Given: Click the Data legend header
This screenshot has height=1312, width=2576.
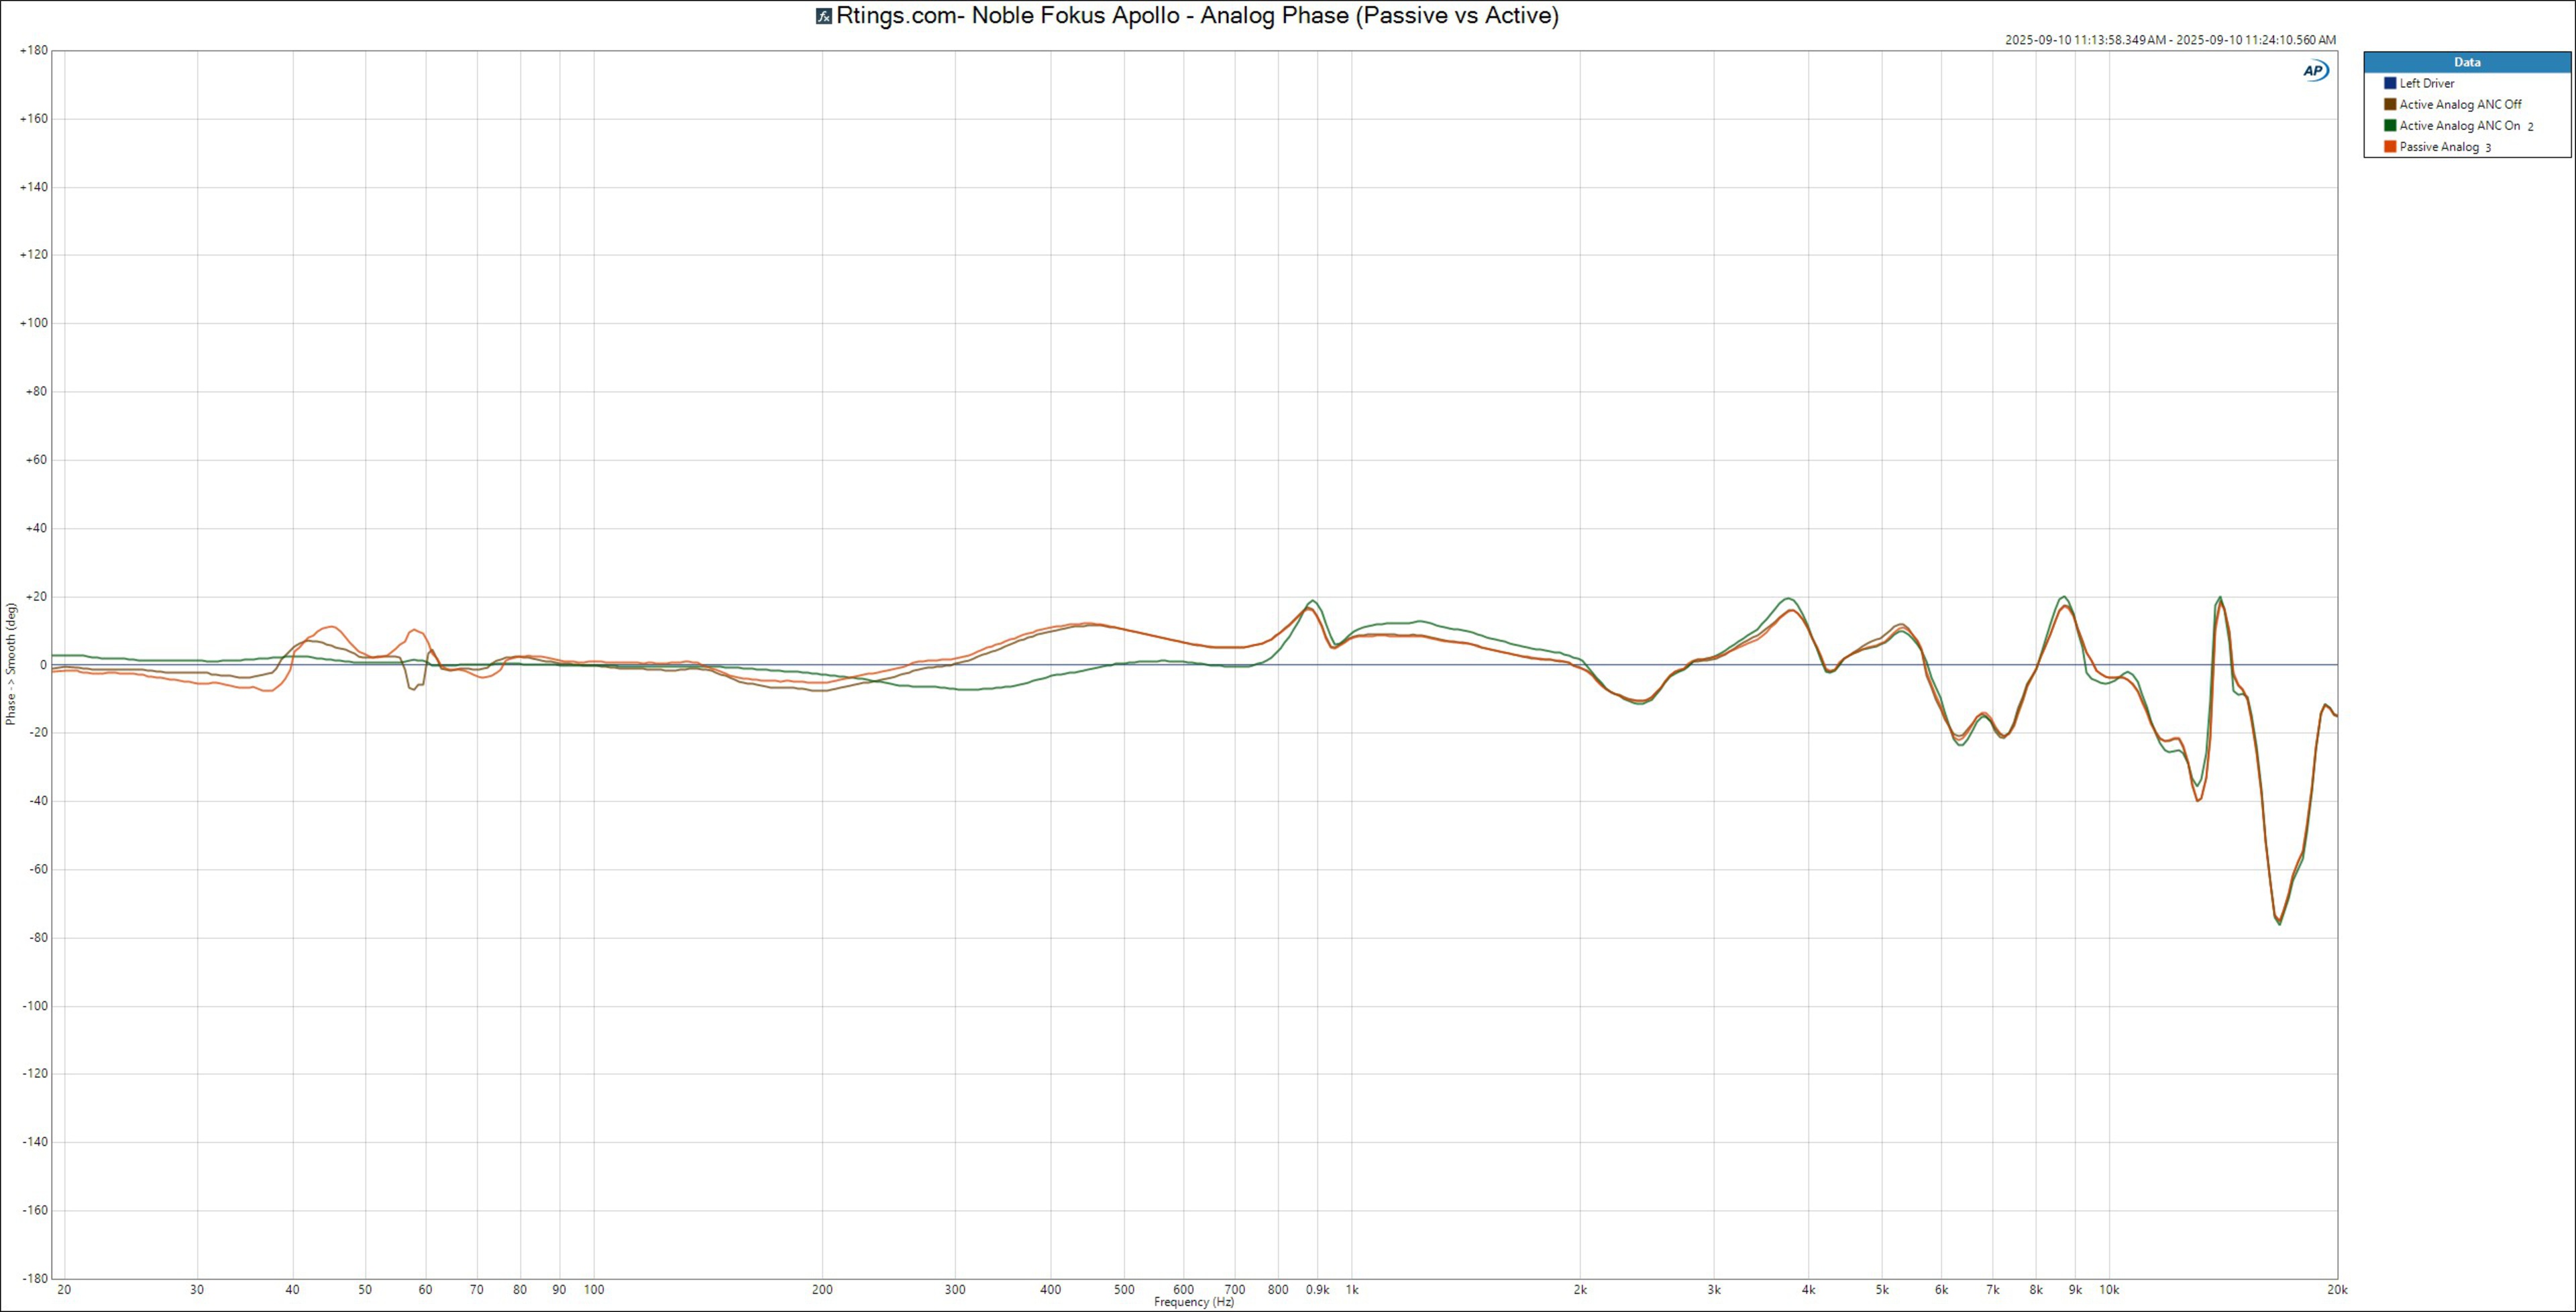Looking at the screenshot, I should (x=2466, y=62).
